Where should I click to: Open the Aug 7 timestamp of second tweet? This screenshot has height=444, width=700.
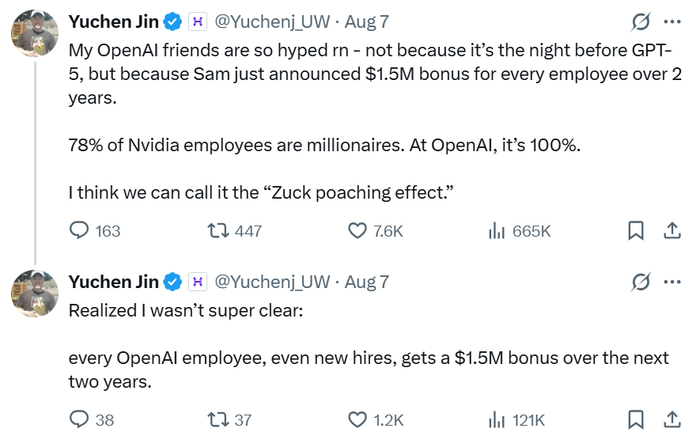coord(366,283)
